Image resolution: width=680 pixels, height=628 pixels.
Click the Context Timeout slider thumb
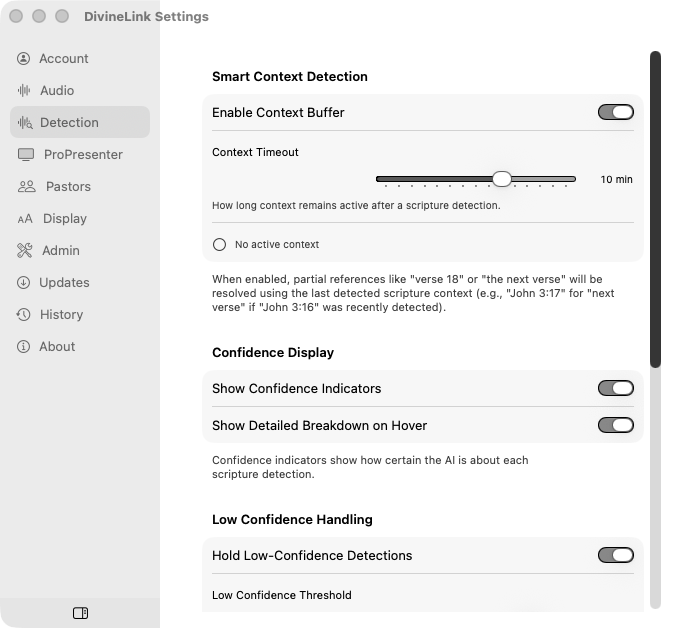pyautogui.click(x=502, y=179)
